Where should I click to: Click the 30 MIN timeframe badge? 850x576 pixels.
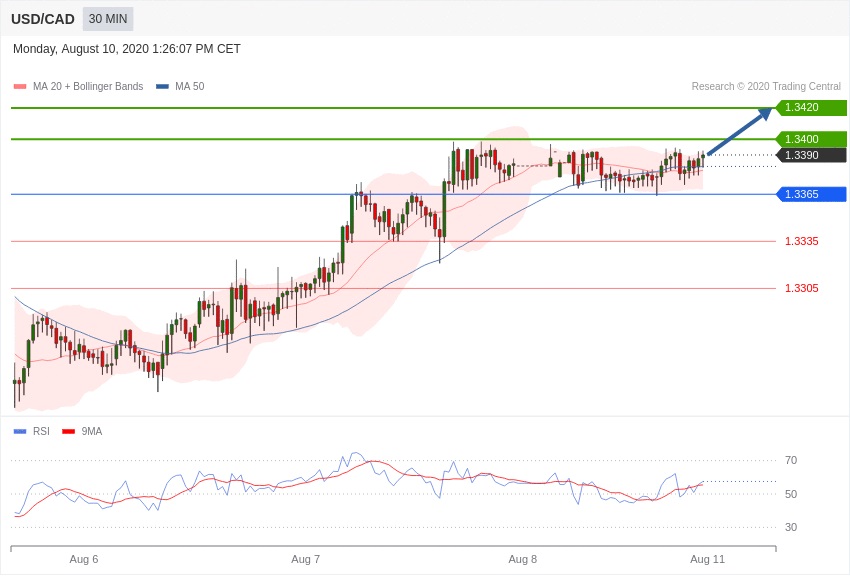pyautogui.click(x=108, y=19)
